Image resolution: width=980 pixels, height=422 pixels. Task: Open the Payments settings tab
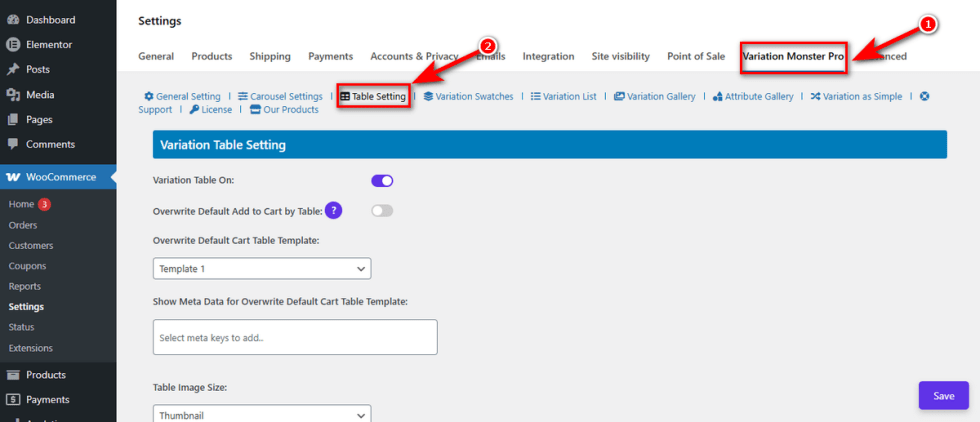[x=331, y=56]
